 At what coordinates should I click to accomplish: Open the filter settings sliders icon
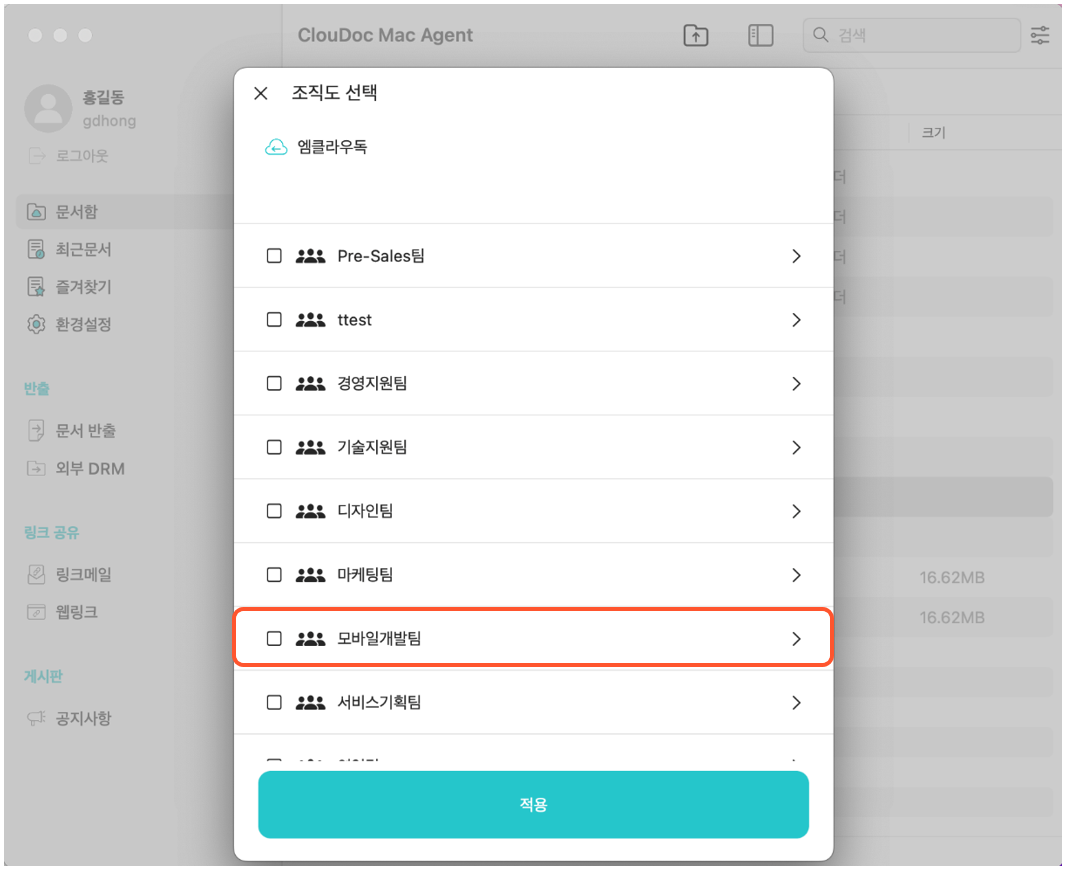(1039, 35)
